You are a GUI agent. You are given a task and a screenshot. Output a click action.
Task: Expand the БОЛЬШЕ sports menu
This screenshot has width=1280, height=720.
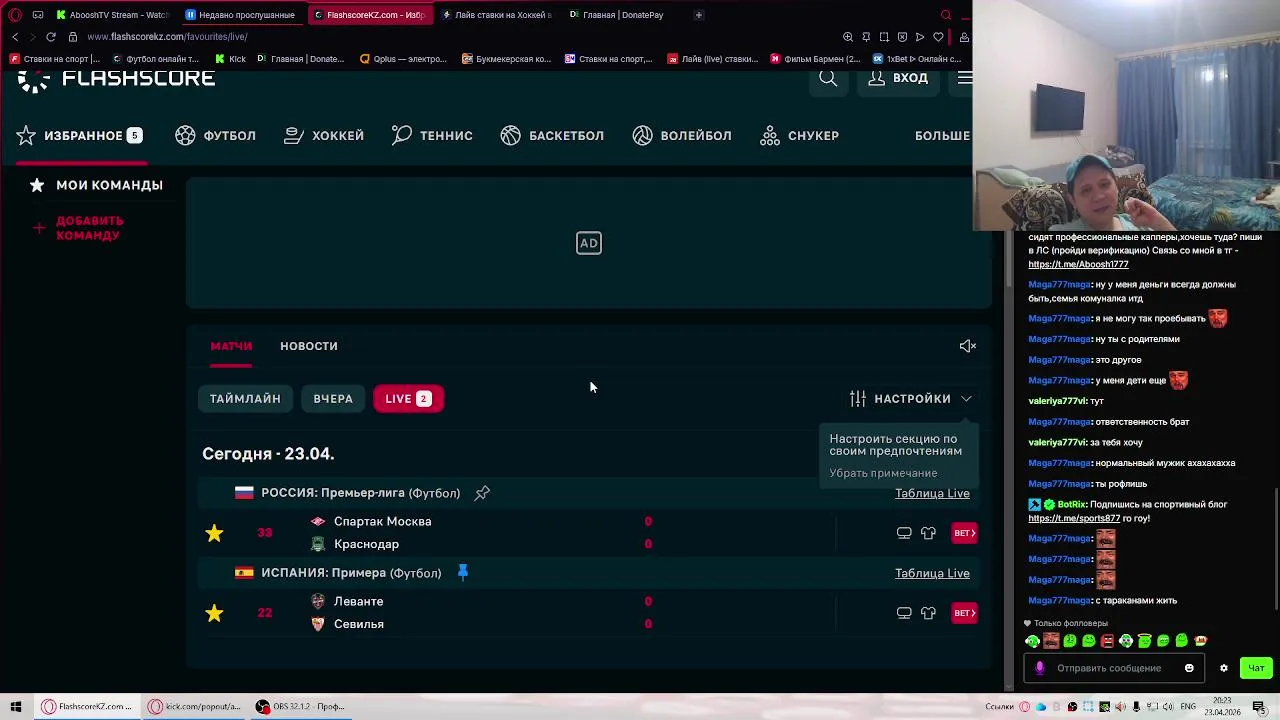(x=942, y=135)
